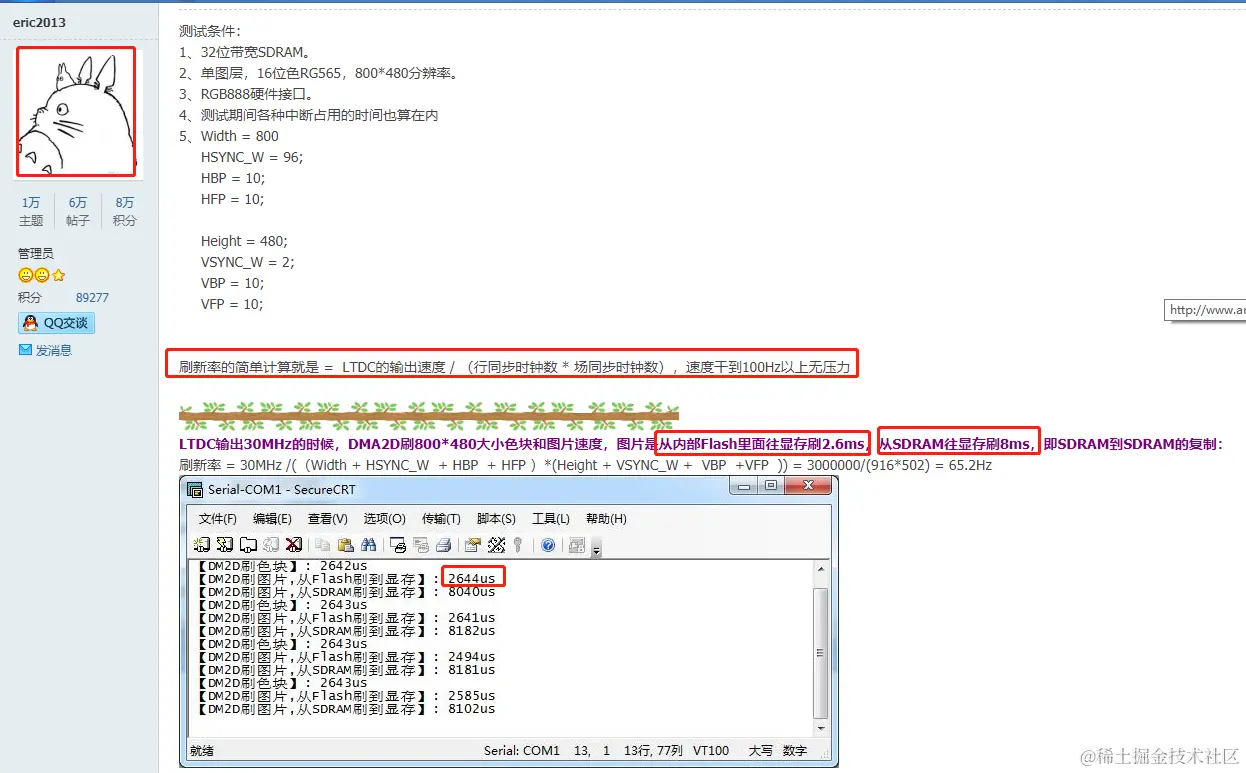Click status bar text 'Serial: COM1'
Image resolution: width=1246 pixels, height=773 pixels.
[522, 751]
